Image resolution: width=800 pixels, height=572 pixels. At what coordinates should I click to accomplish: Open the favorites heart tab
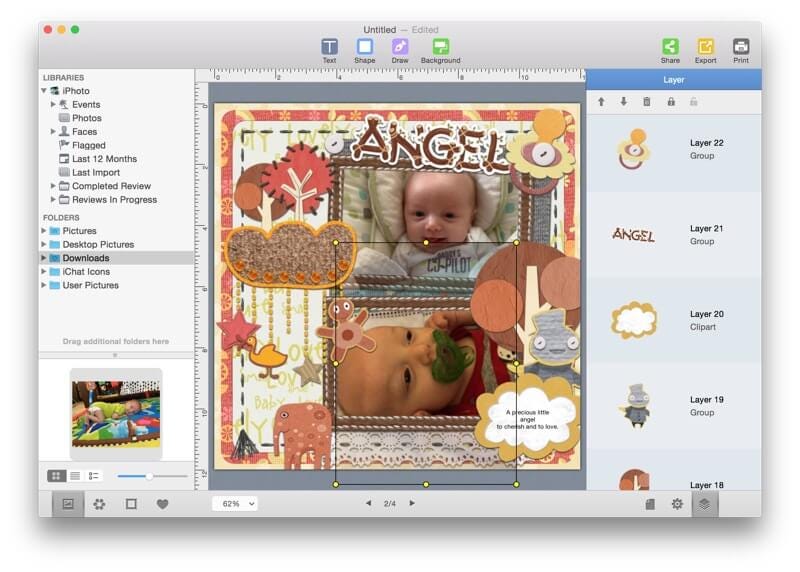pos(162,504)
